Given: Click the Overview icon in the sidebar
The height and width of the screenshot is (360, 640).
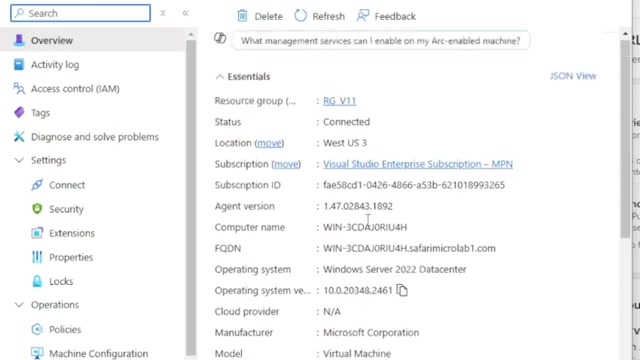Looking at the screenshot, I should tap(19, 40).
